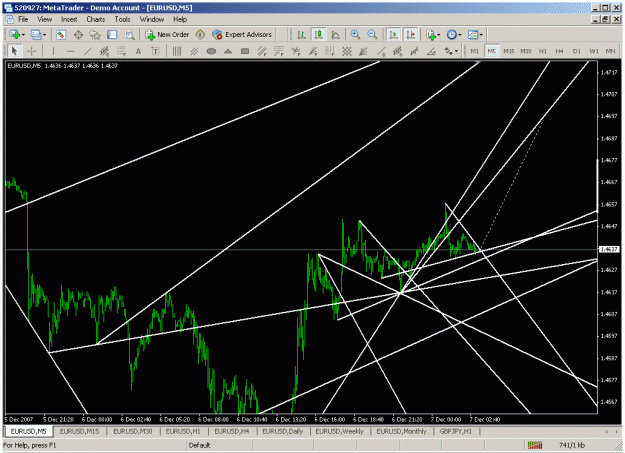Image resolution: width=625 pixels, height=453 pixels.
Task: Pick the horizontal line drawing tool
Action: point(71,51)
